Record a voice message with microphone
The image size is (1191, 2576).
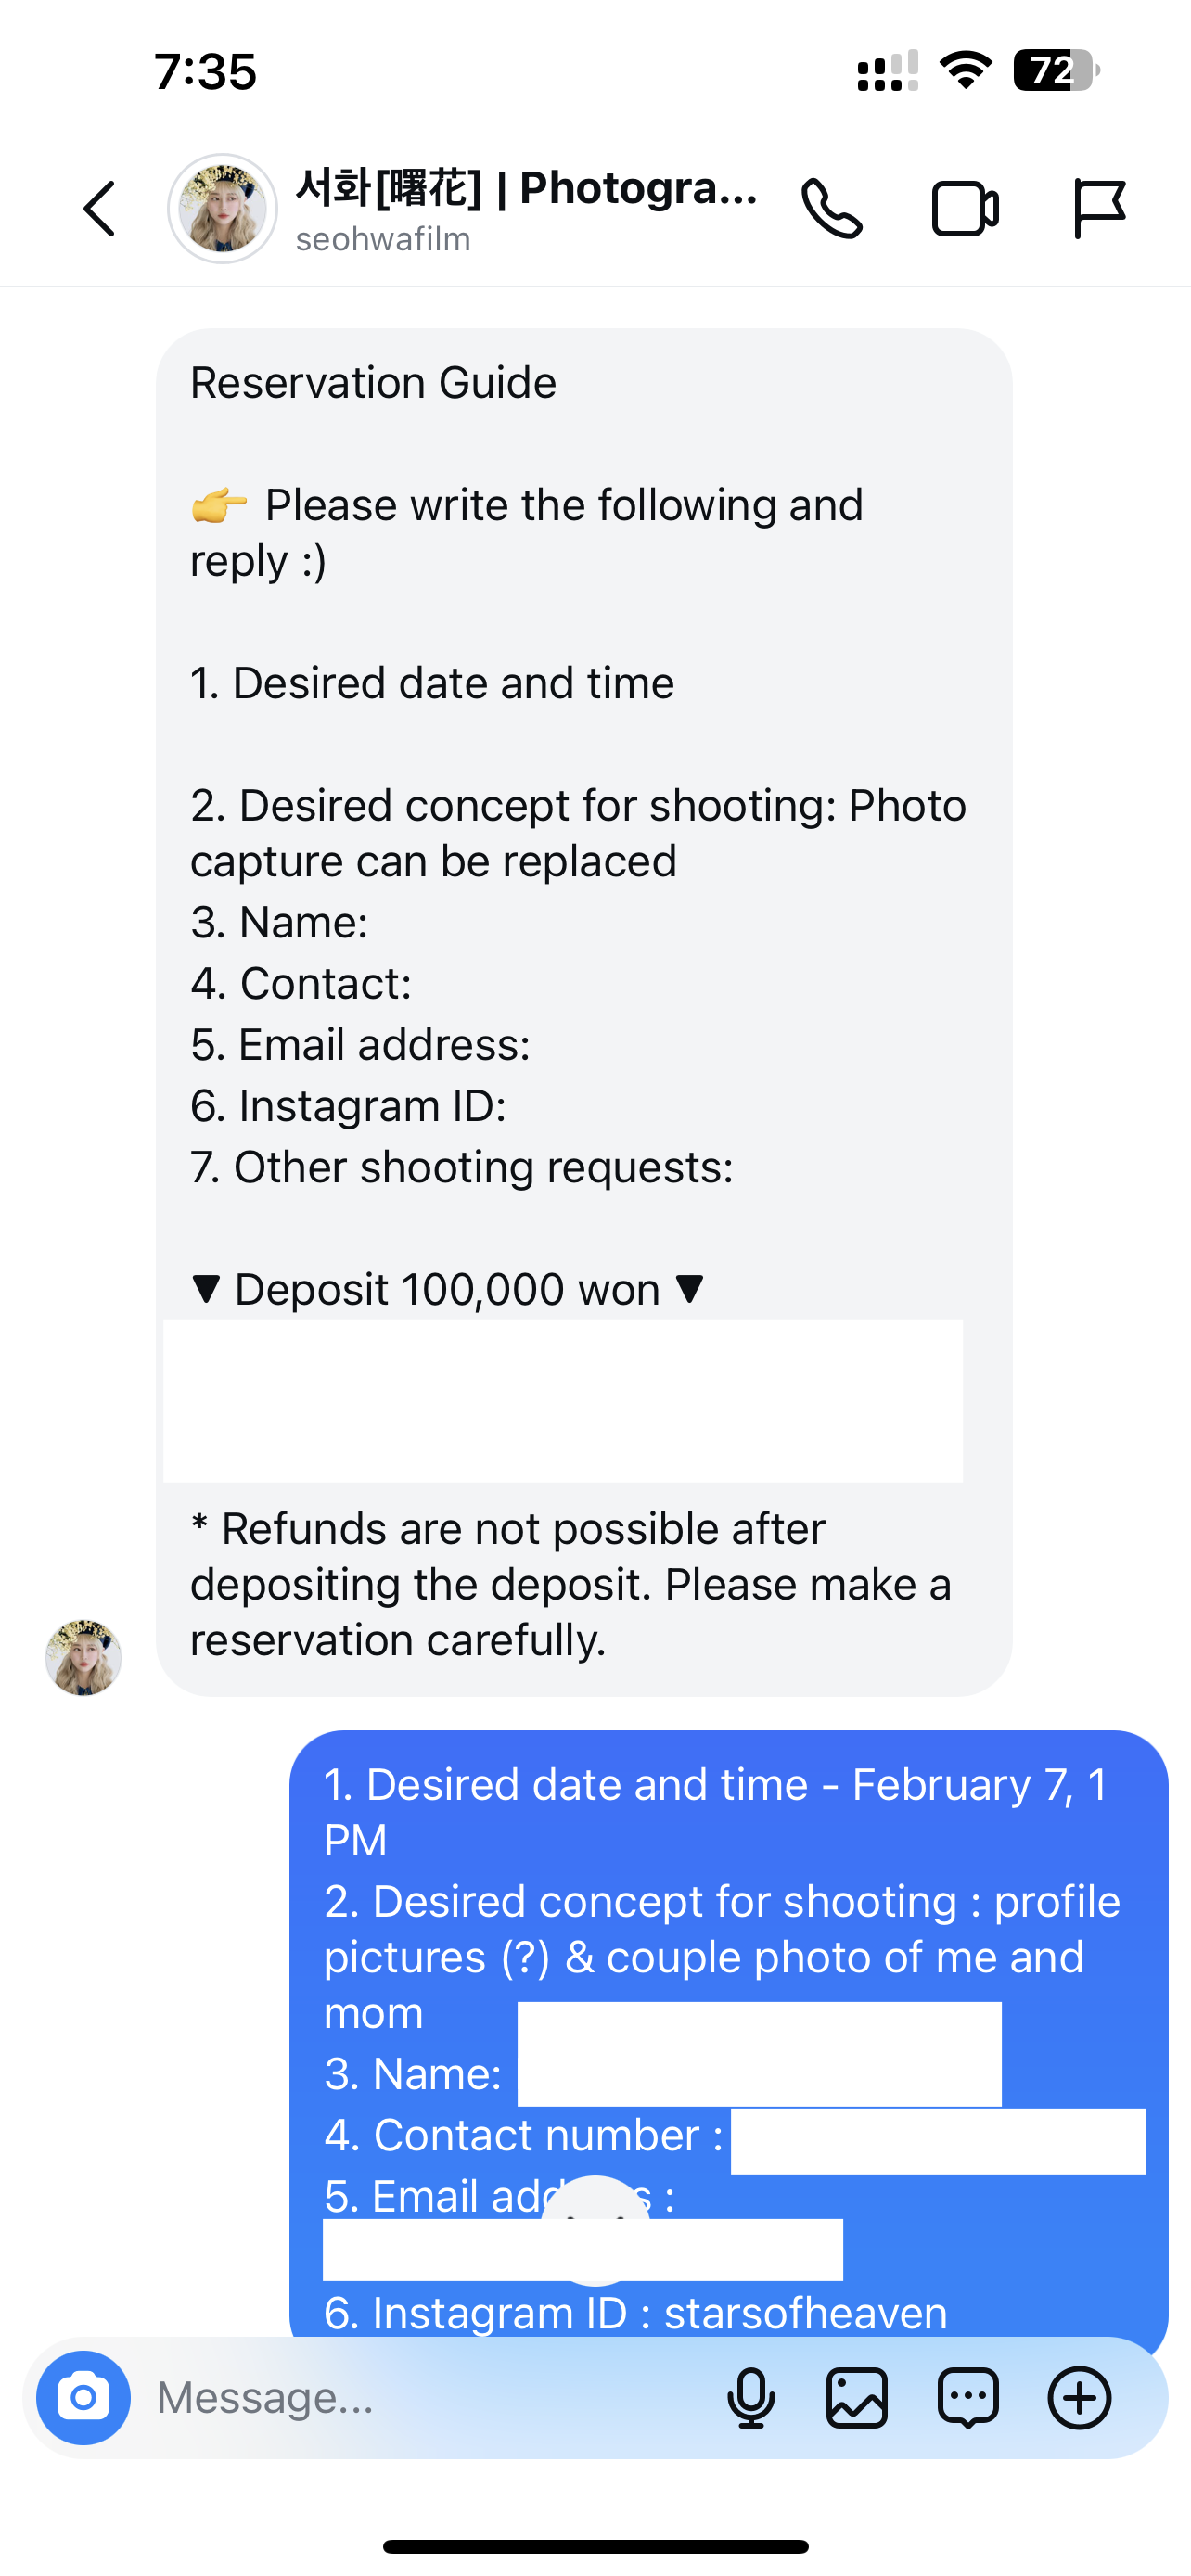[751, 2397]
